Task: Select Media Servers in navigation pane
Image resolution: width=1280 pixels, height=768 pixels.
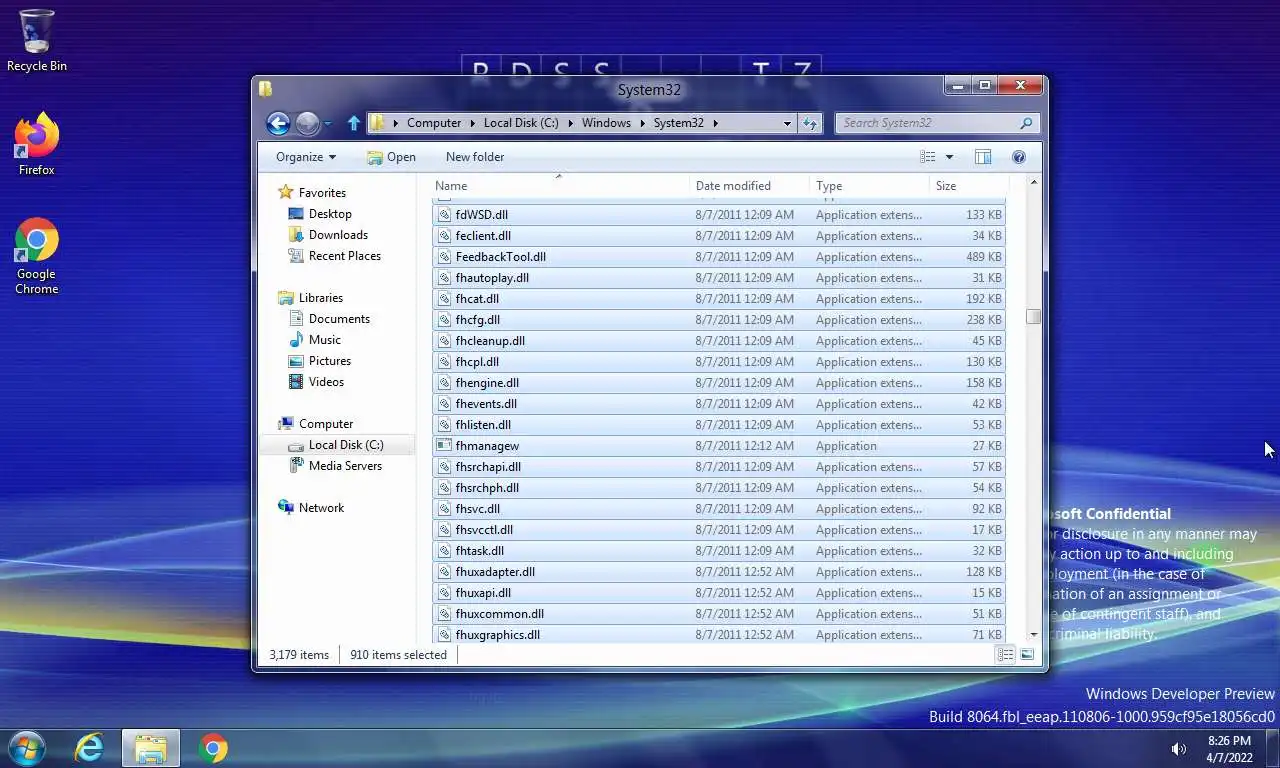Action: point(345,466)
